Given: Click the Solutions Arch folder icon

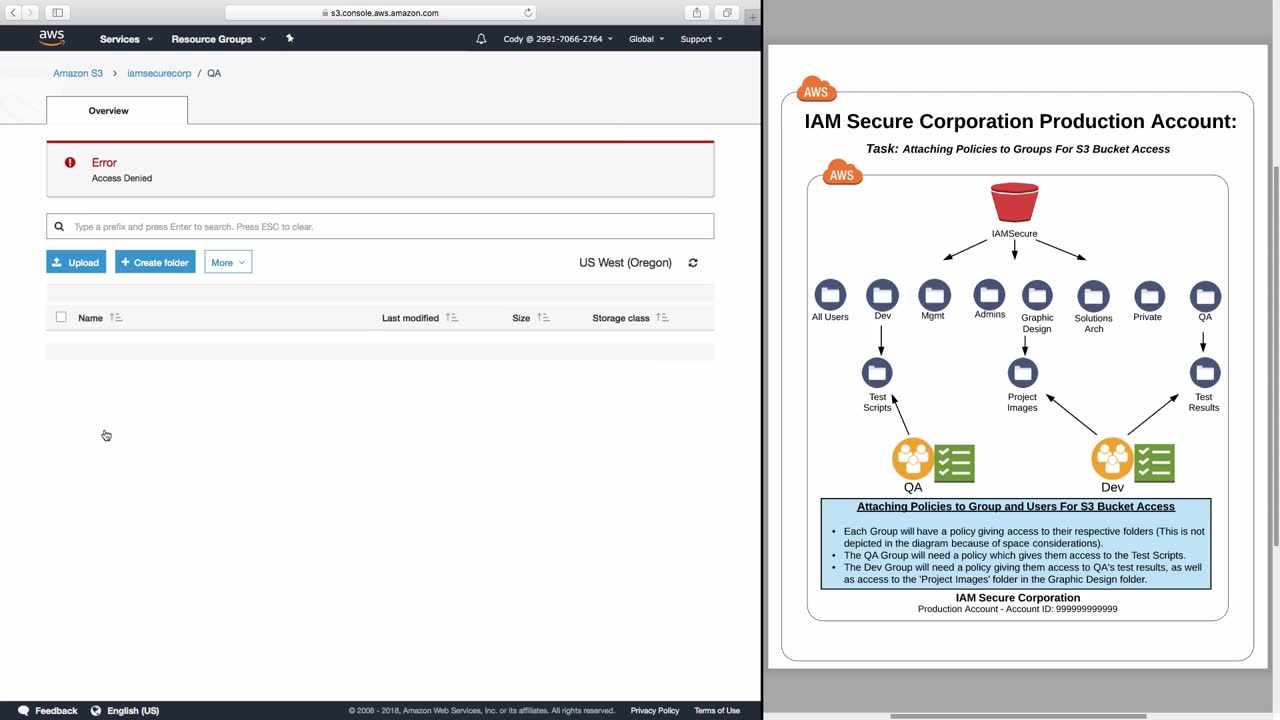Looking at the screenshot, I should (1093, 296).
